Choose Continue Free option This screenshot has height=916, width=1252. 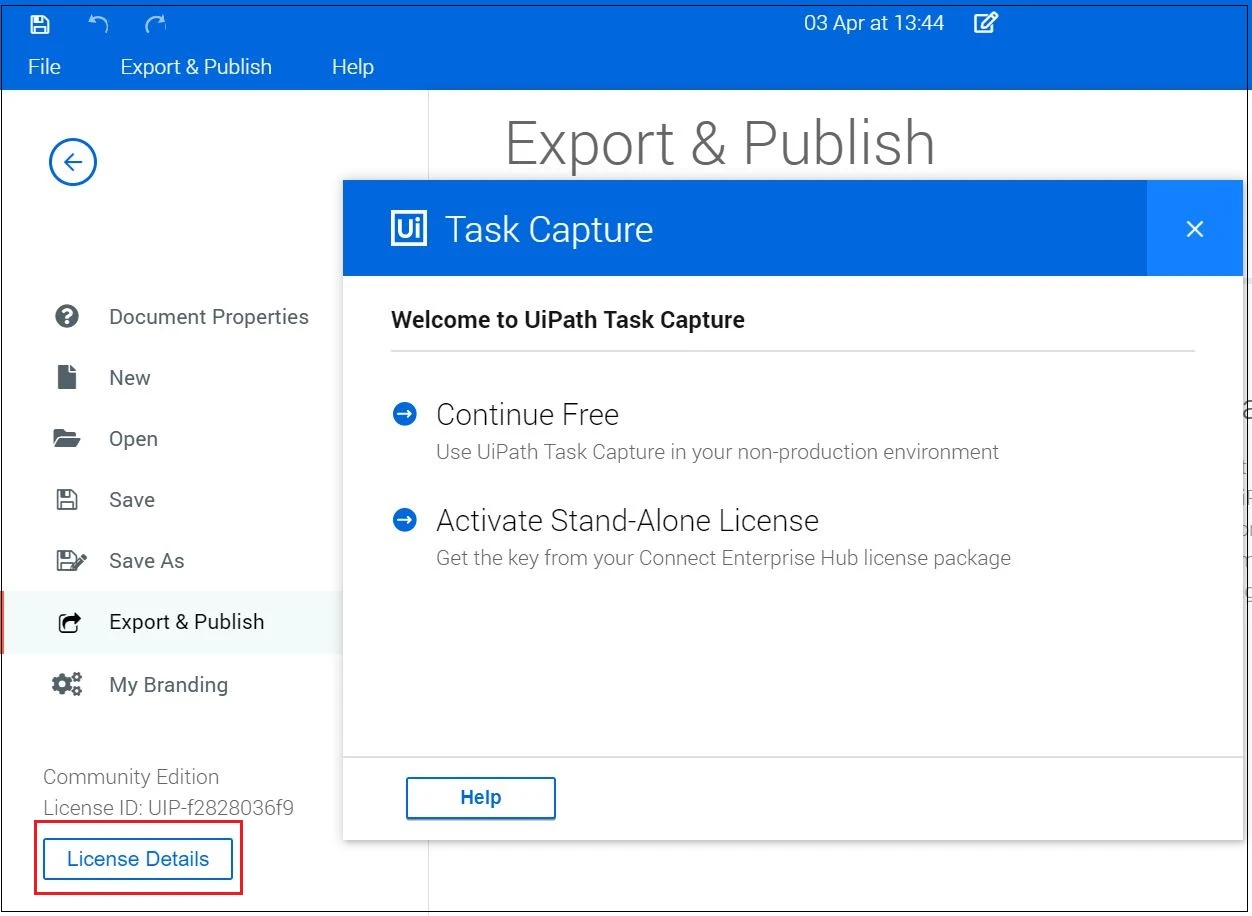[527, 414]
